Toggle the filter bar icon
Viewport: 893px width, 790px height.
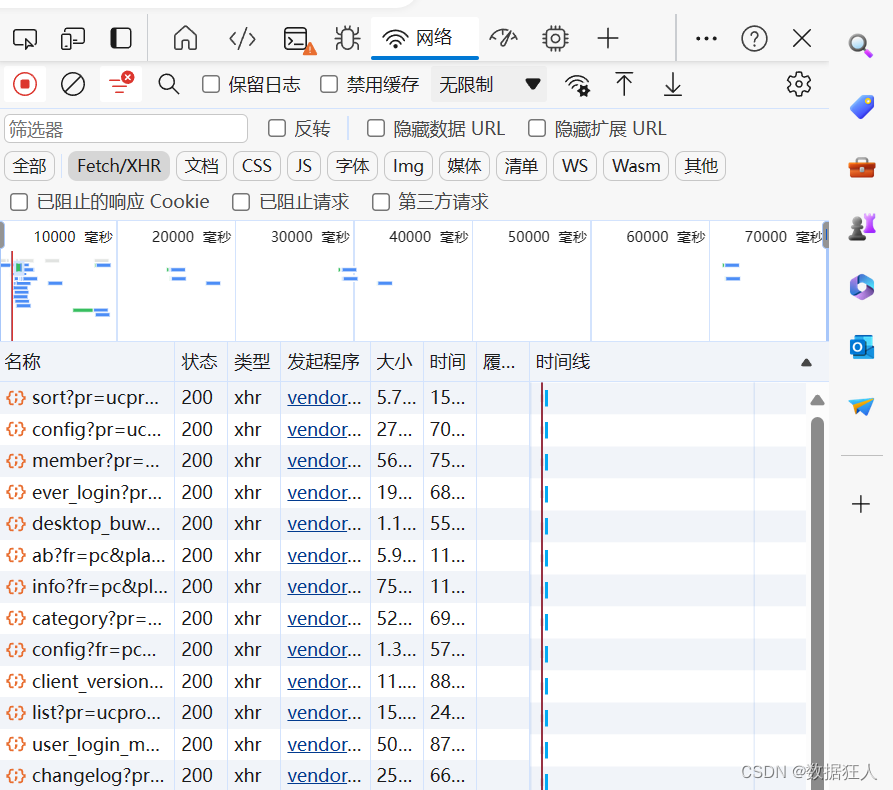(120, 84)
